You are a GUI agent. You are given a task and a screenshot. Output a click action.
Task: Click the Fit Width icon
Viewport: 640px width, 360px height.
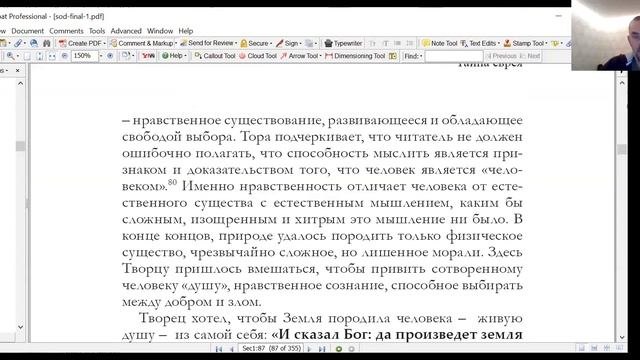(52, 56)
